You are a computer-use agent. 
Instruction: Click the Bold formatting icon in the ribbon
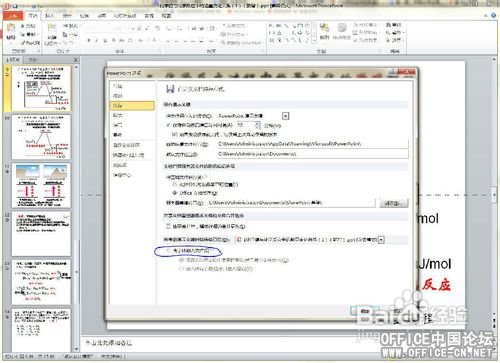tap(89, 40)
